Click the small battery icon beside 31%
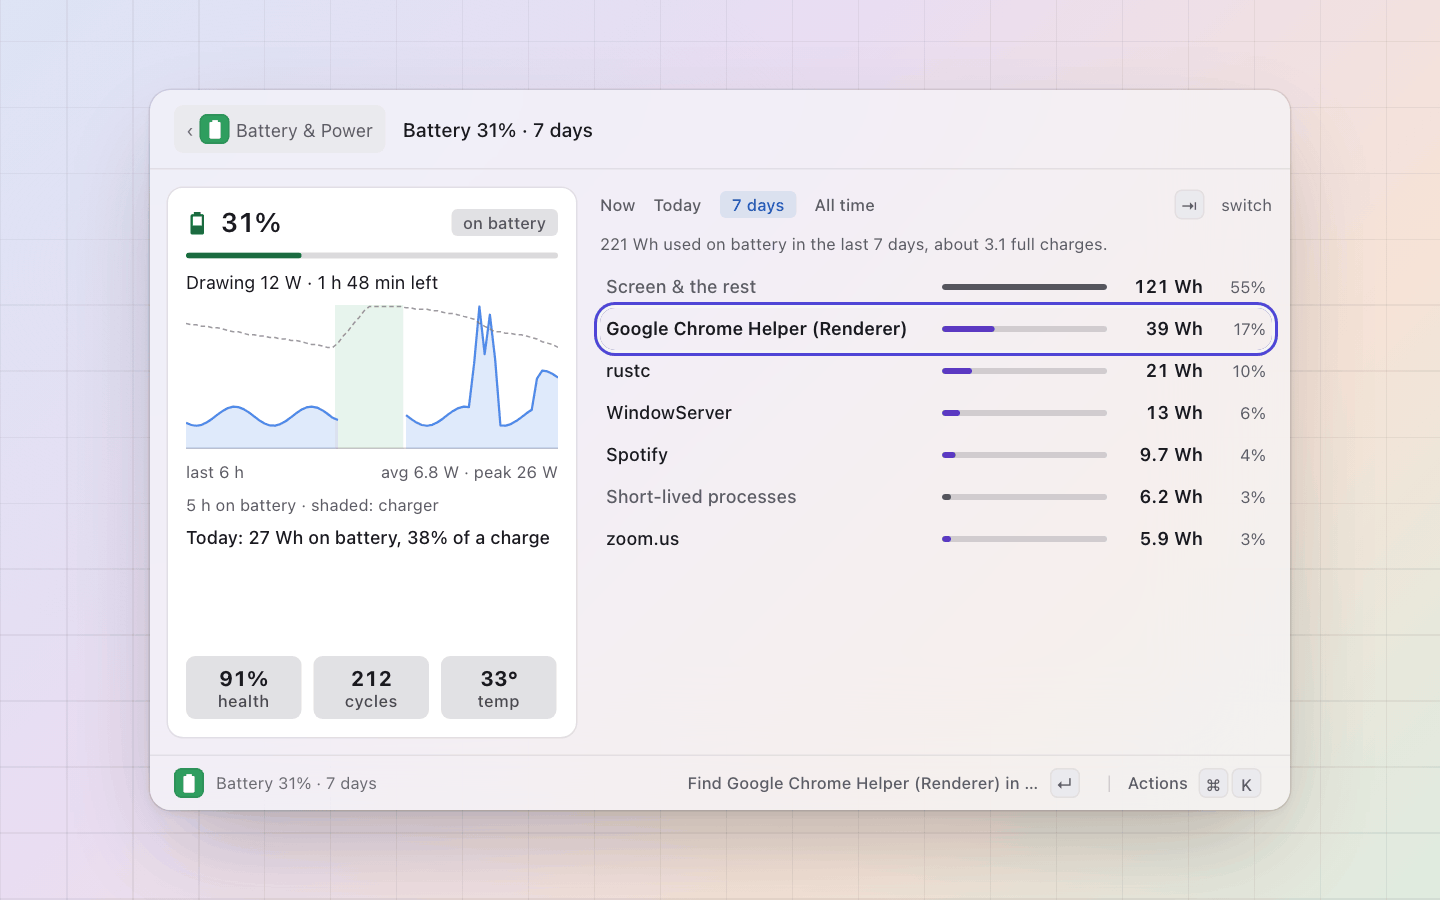The image size is (1440, 900). (197, 223)
